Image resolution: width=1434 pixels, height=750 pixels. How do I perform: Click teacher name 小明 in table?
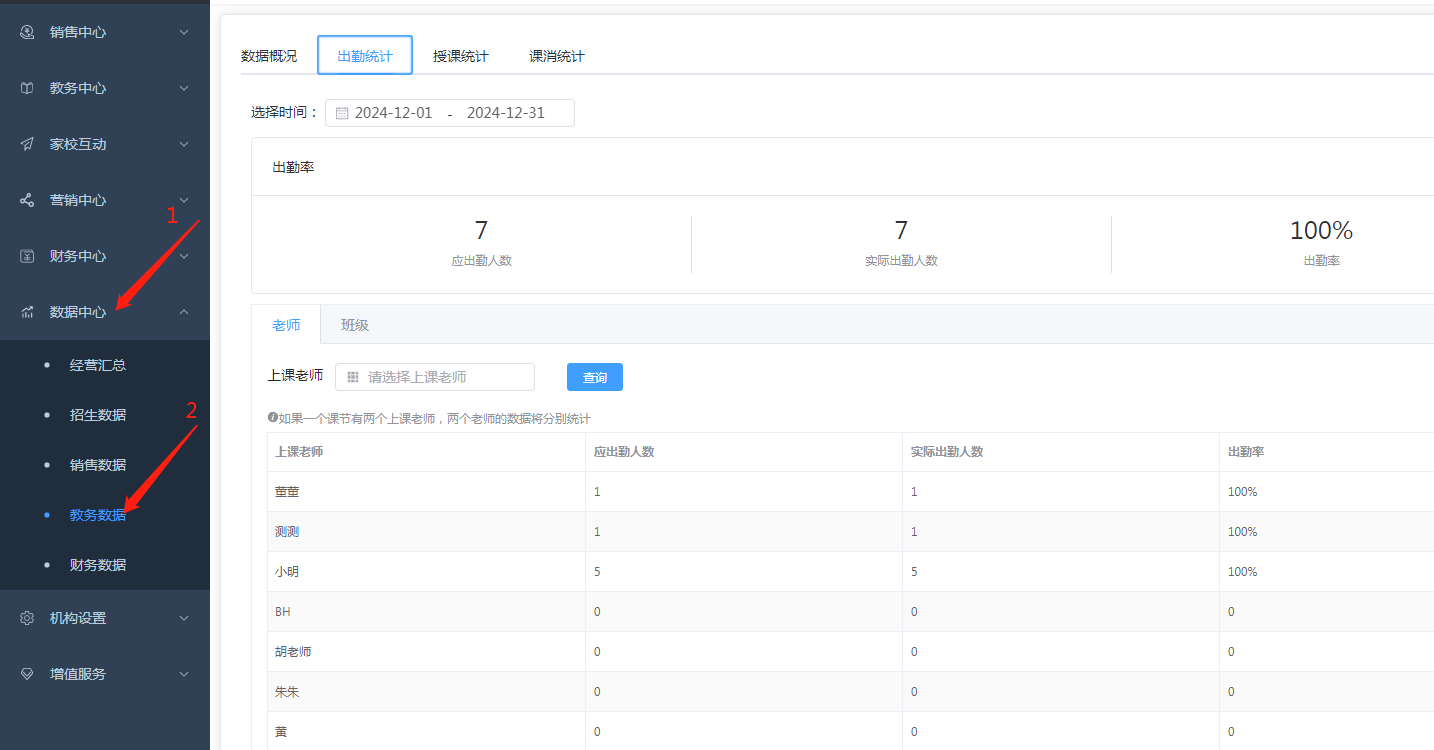(x=287, y=572)
